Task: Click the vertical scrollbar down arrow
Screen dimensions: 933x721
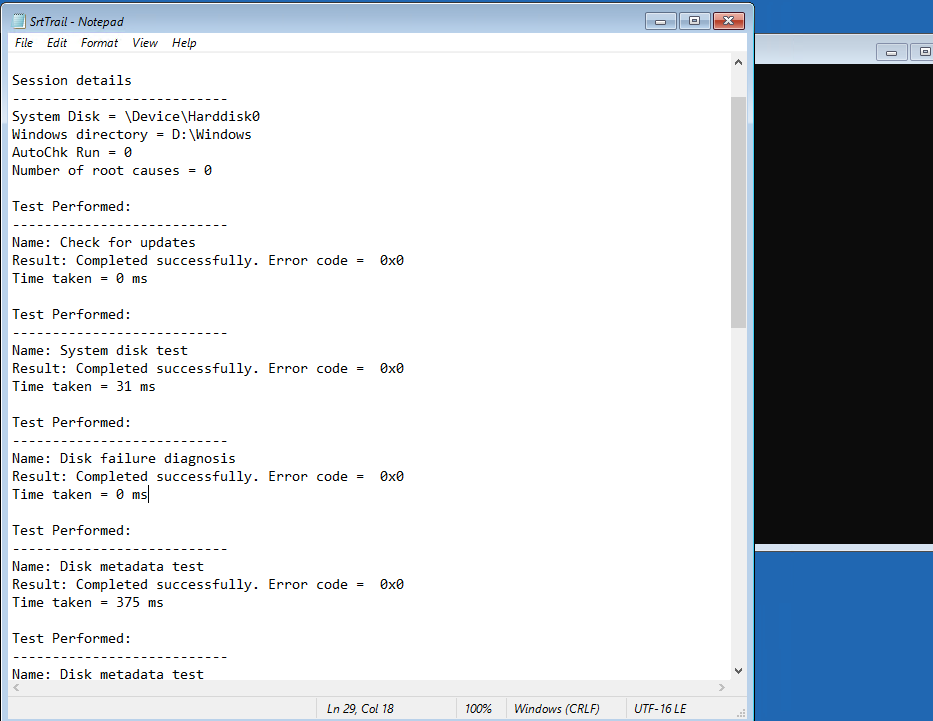Action: (738, 671)
